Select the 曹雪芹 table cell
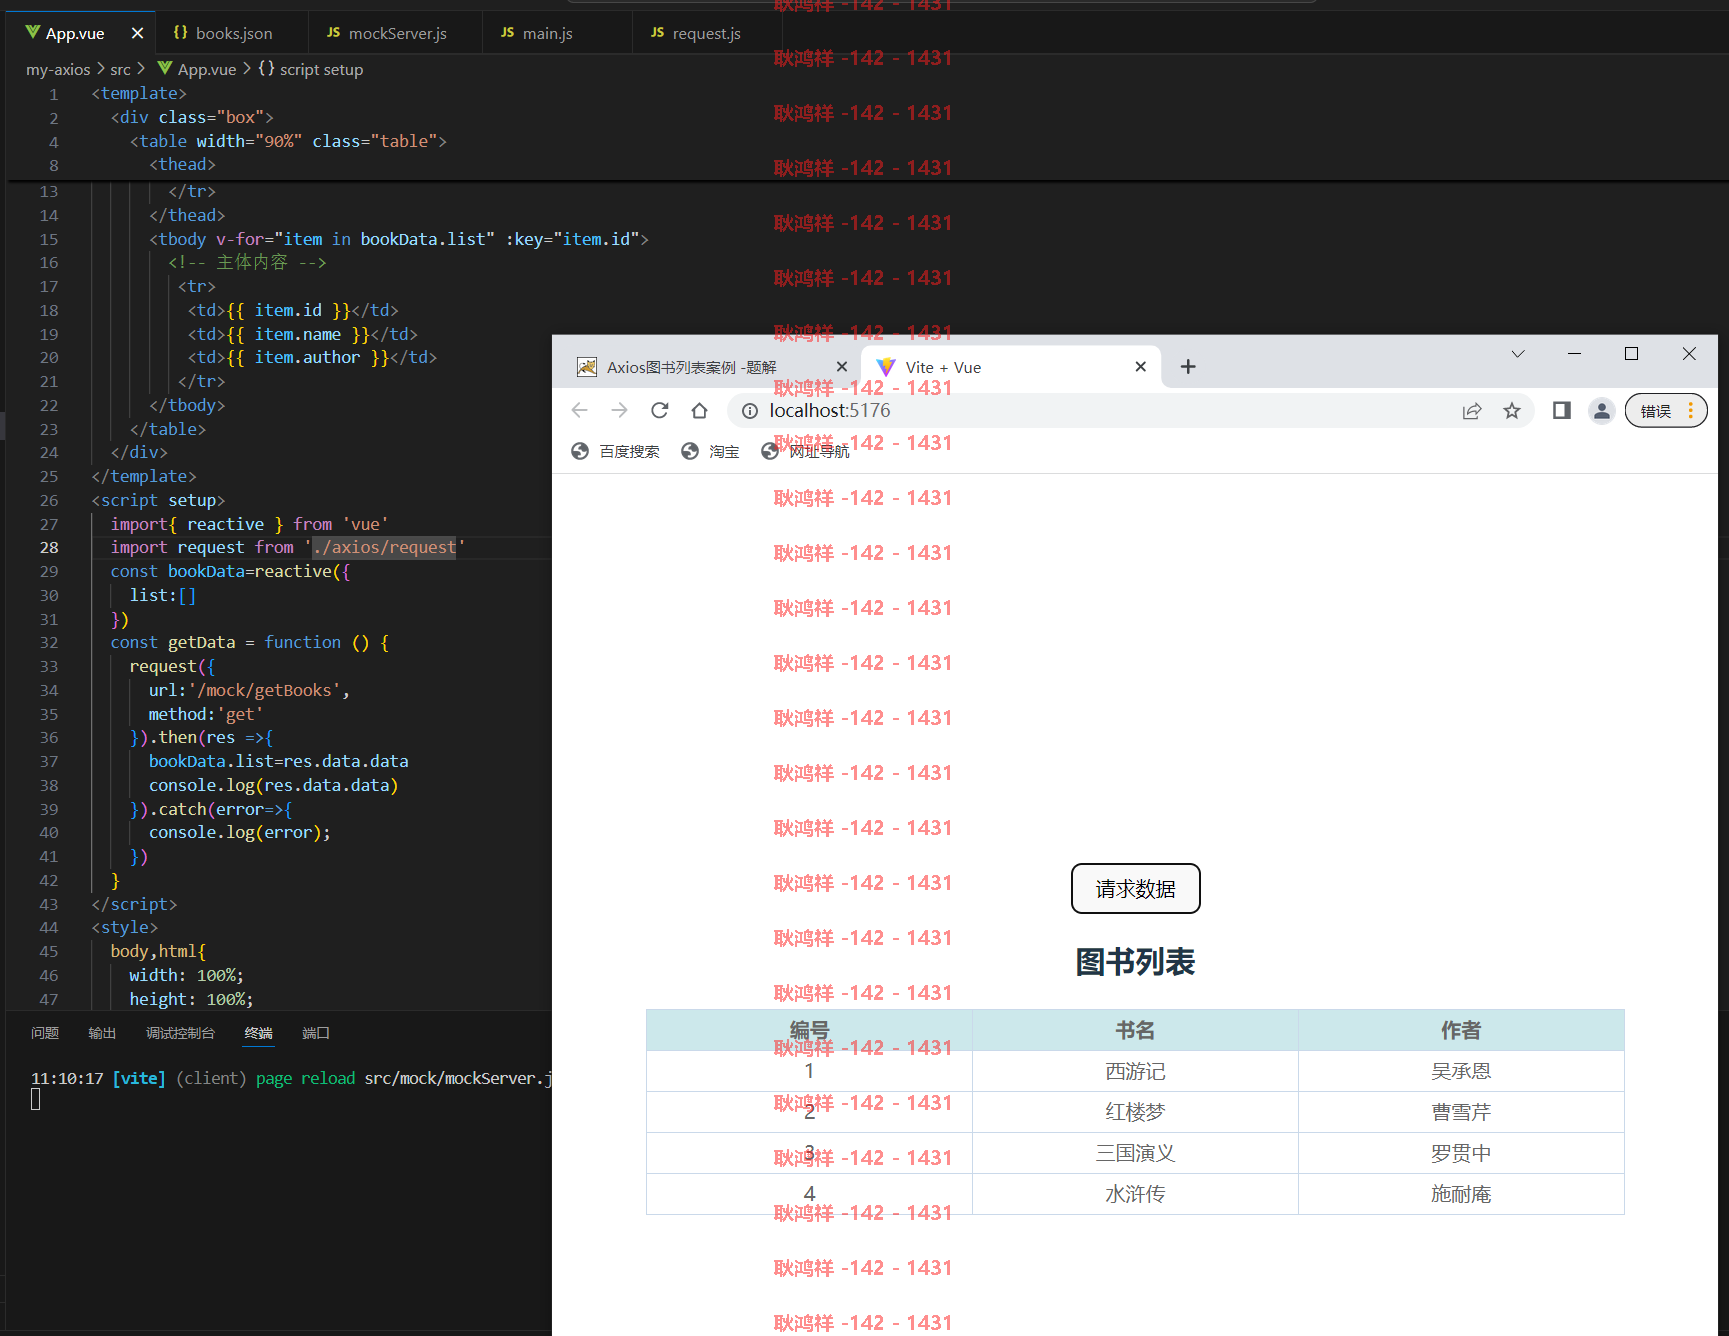 click(x=1461, y=1112)
